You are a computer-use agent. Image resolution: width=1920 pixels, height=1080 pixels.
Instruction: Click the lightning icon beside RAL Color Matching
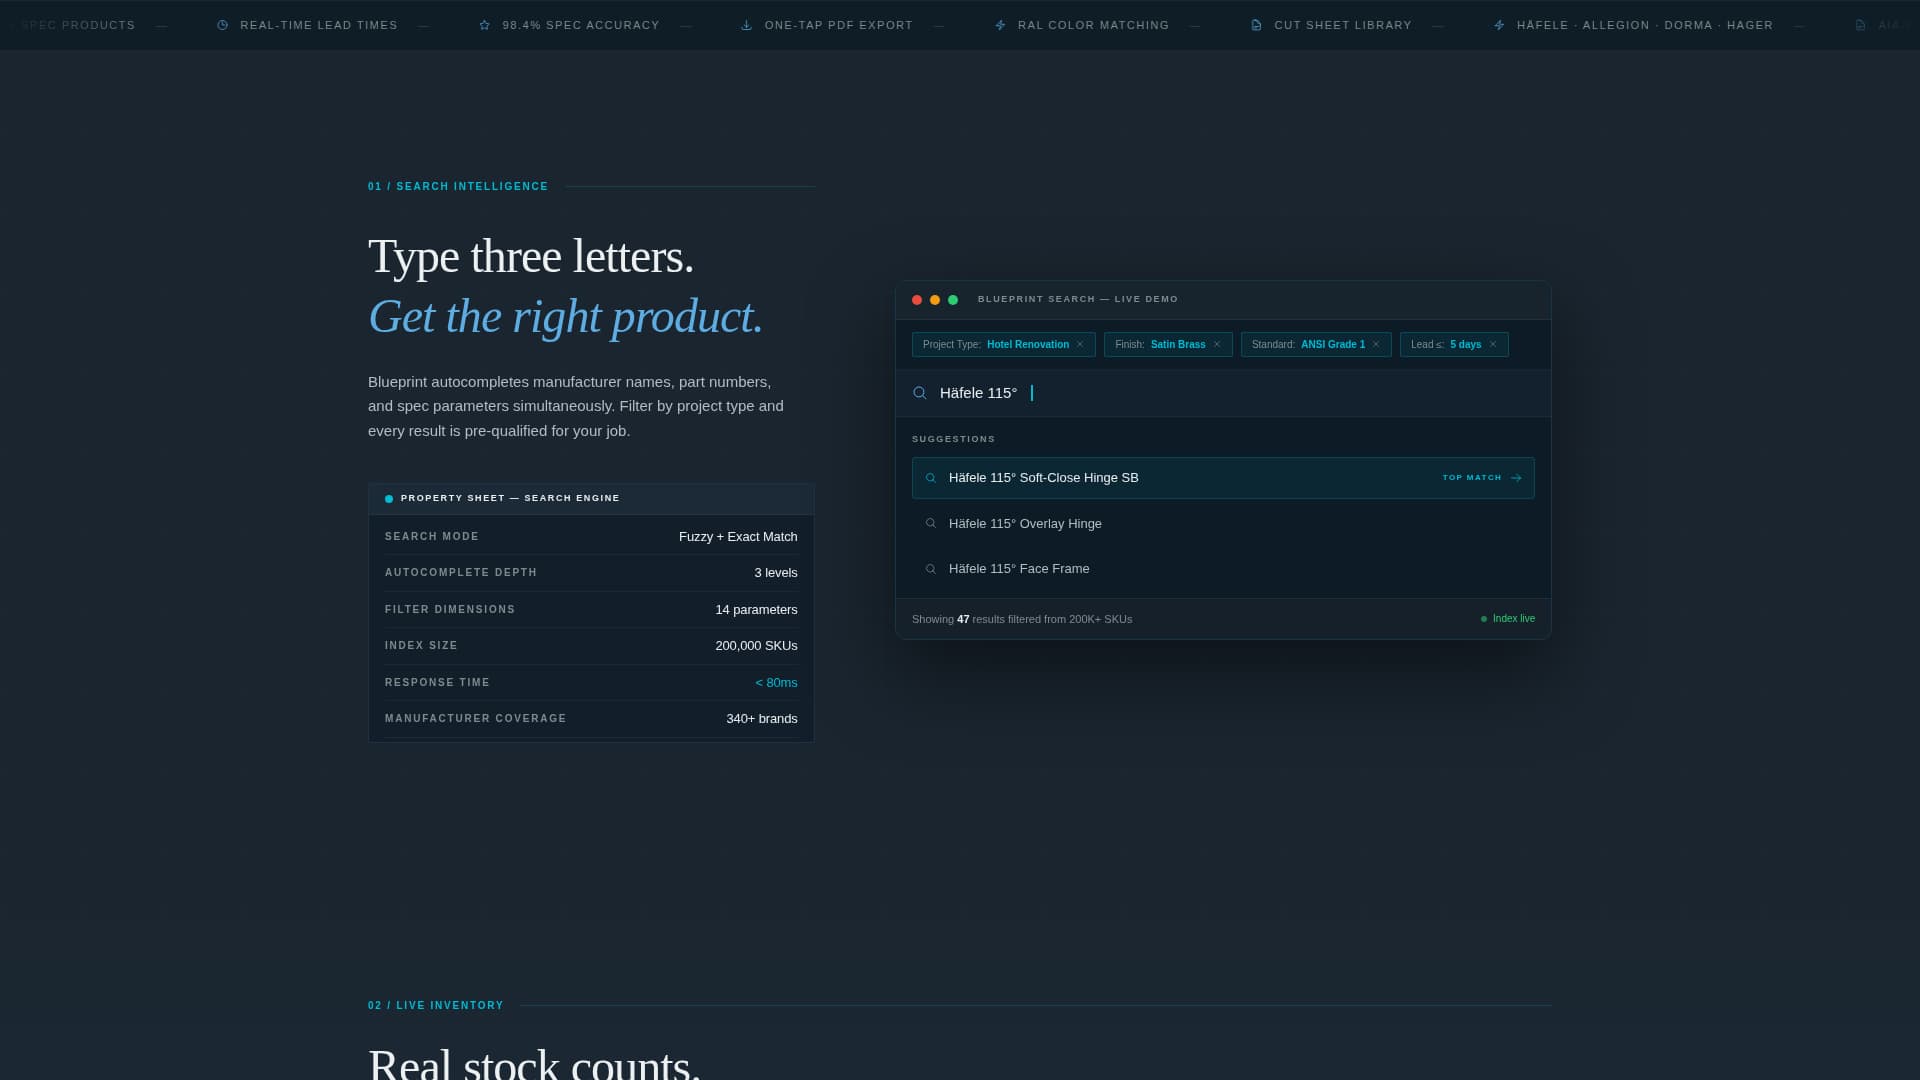click(x=1000, y=25)
